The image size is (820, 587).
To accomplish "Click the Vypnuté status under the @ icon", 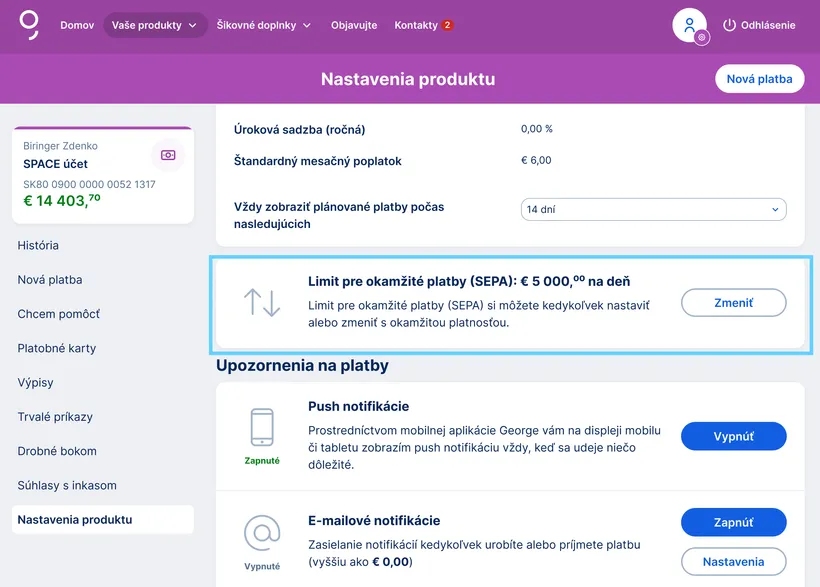I will pos(262,566).
